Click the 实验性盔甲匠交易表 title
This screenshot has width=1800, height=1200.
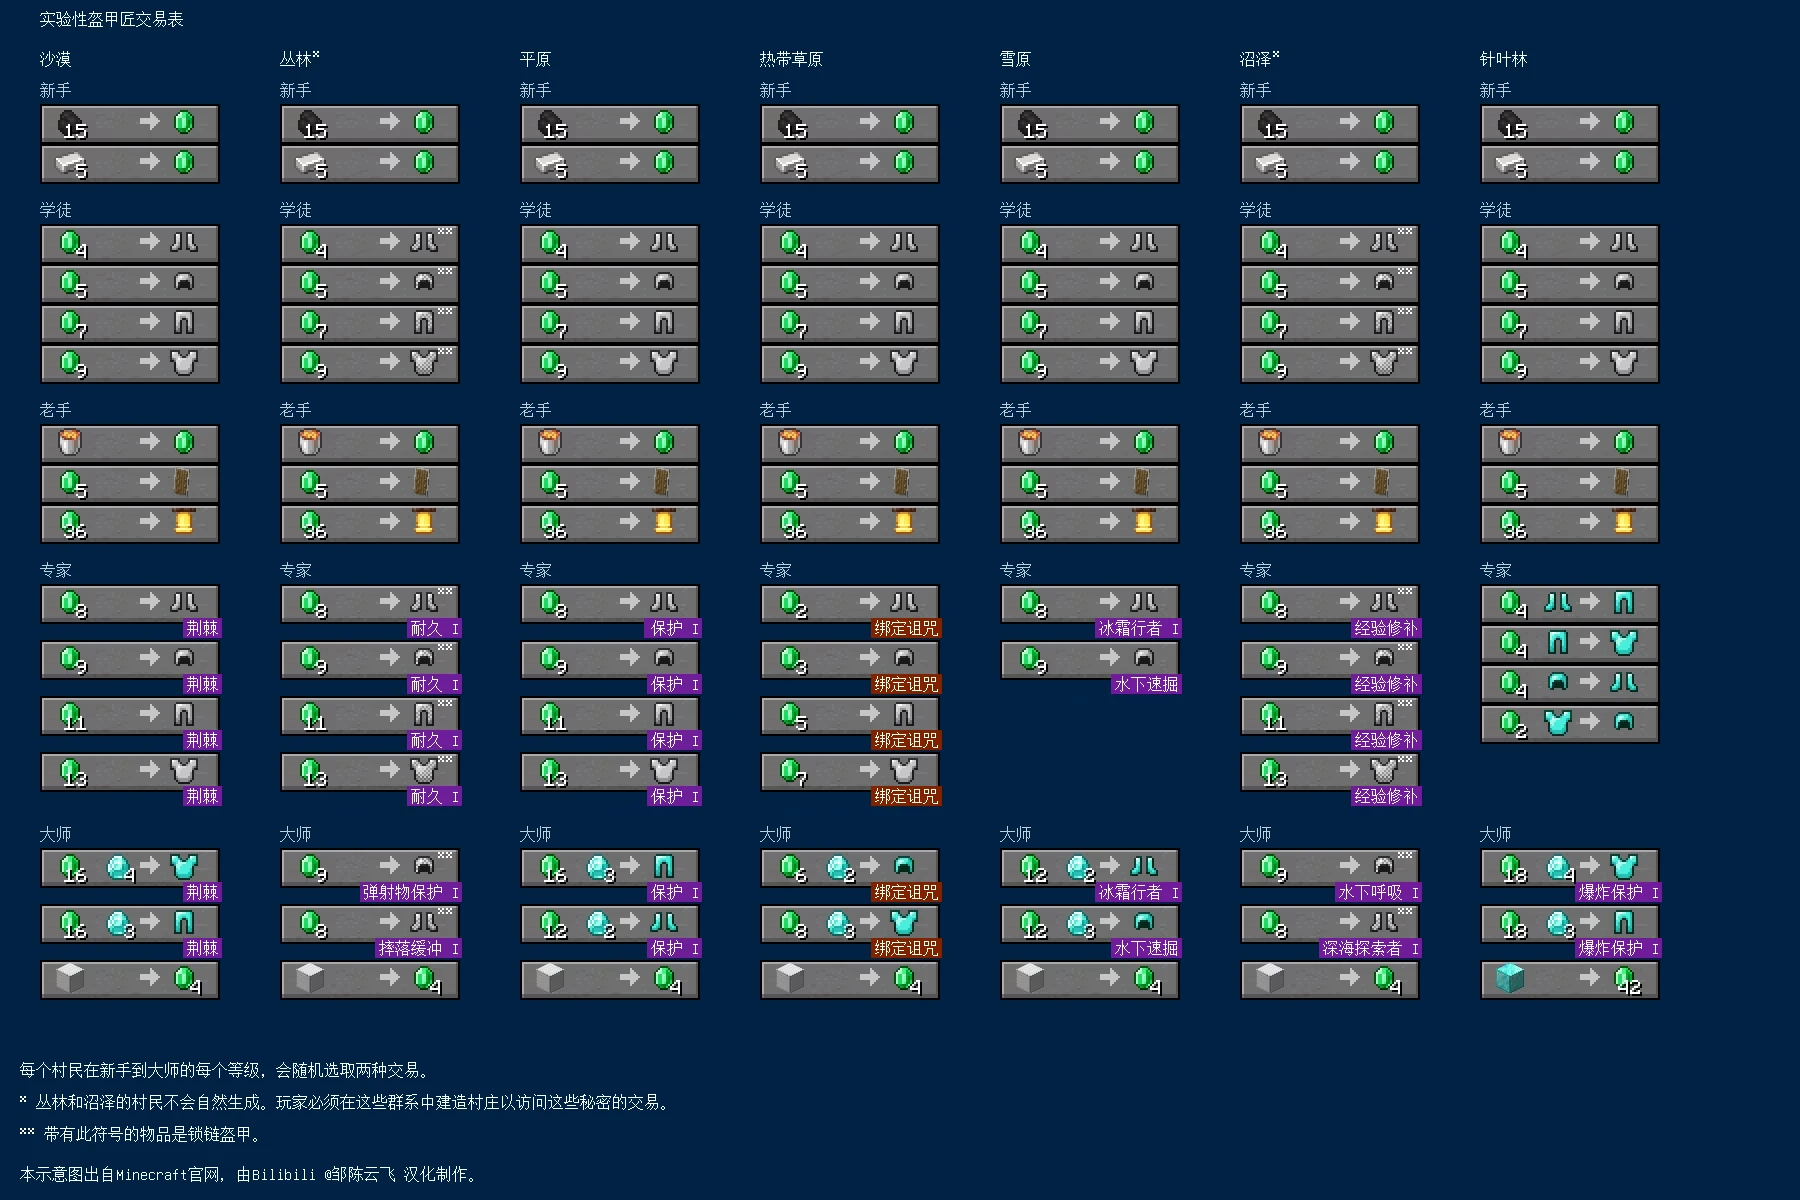(x=111, y=19)
